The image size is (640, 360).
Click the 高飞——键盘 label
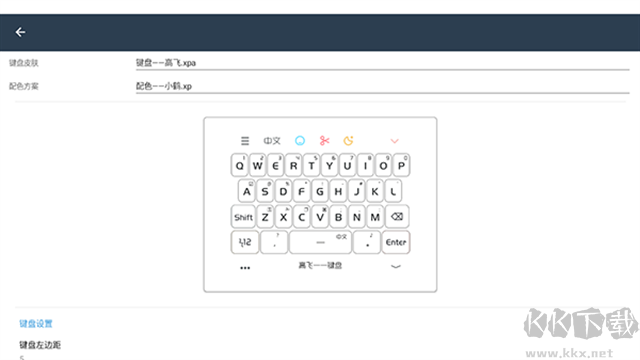pyautogui.click(x=320, y=266)
